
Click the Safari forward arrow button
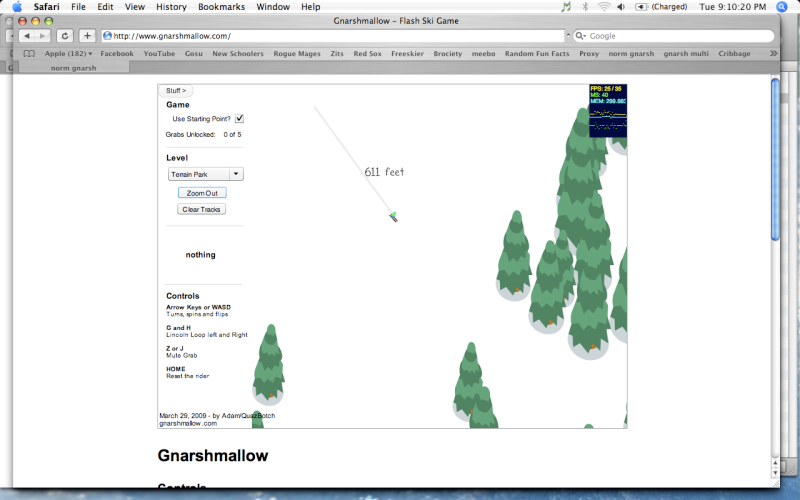44,36
